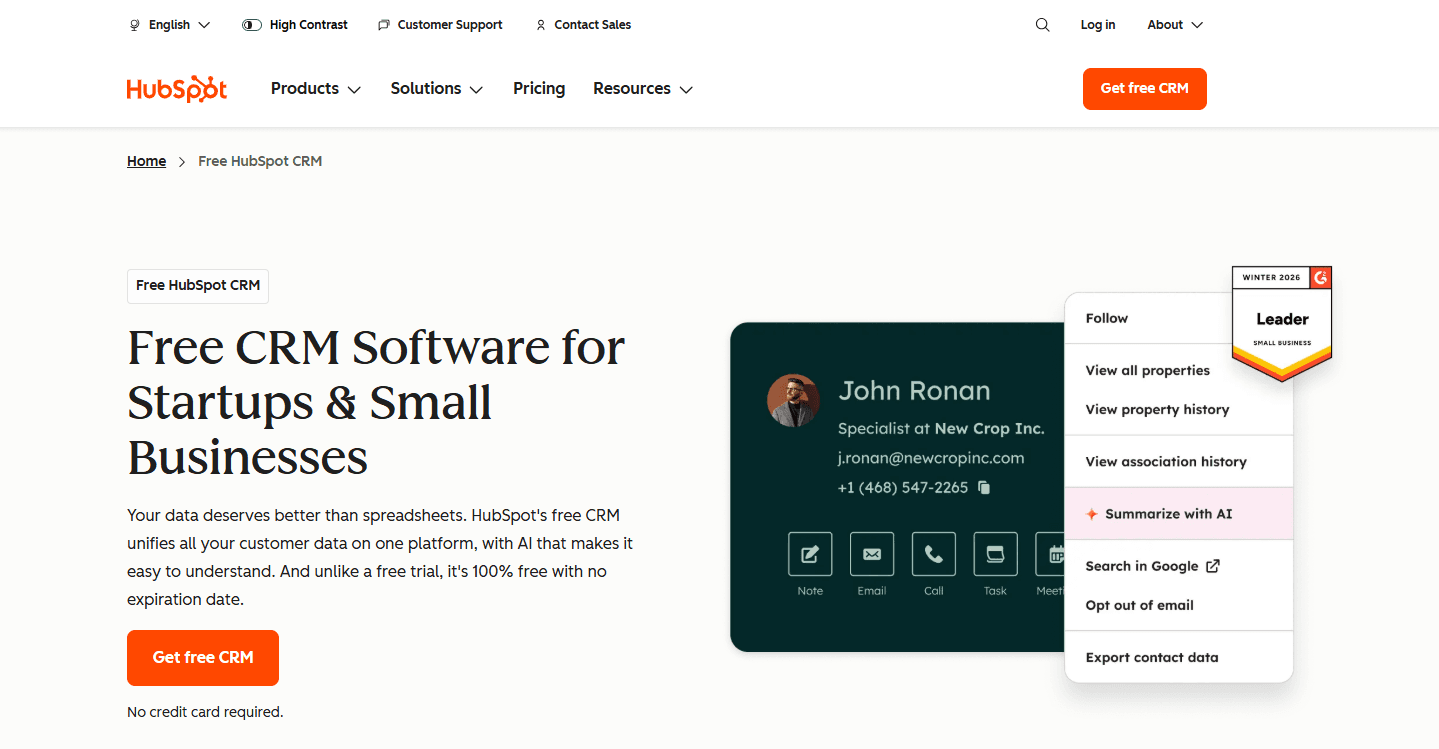This screenshot has height=749, width=1439.
Task: Select View all properties
Action: click(1148, 370)
